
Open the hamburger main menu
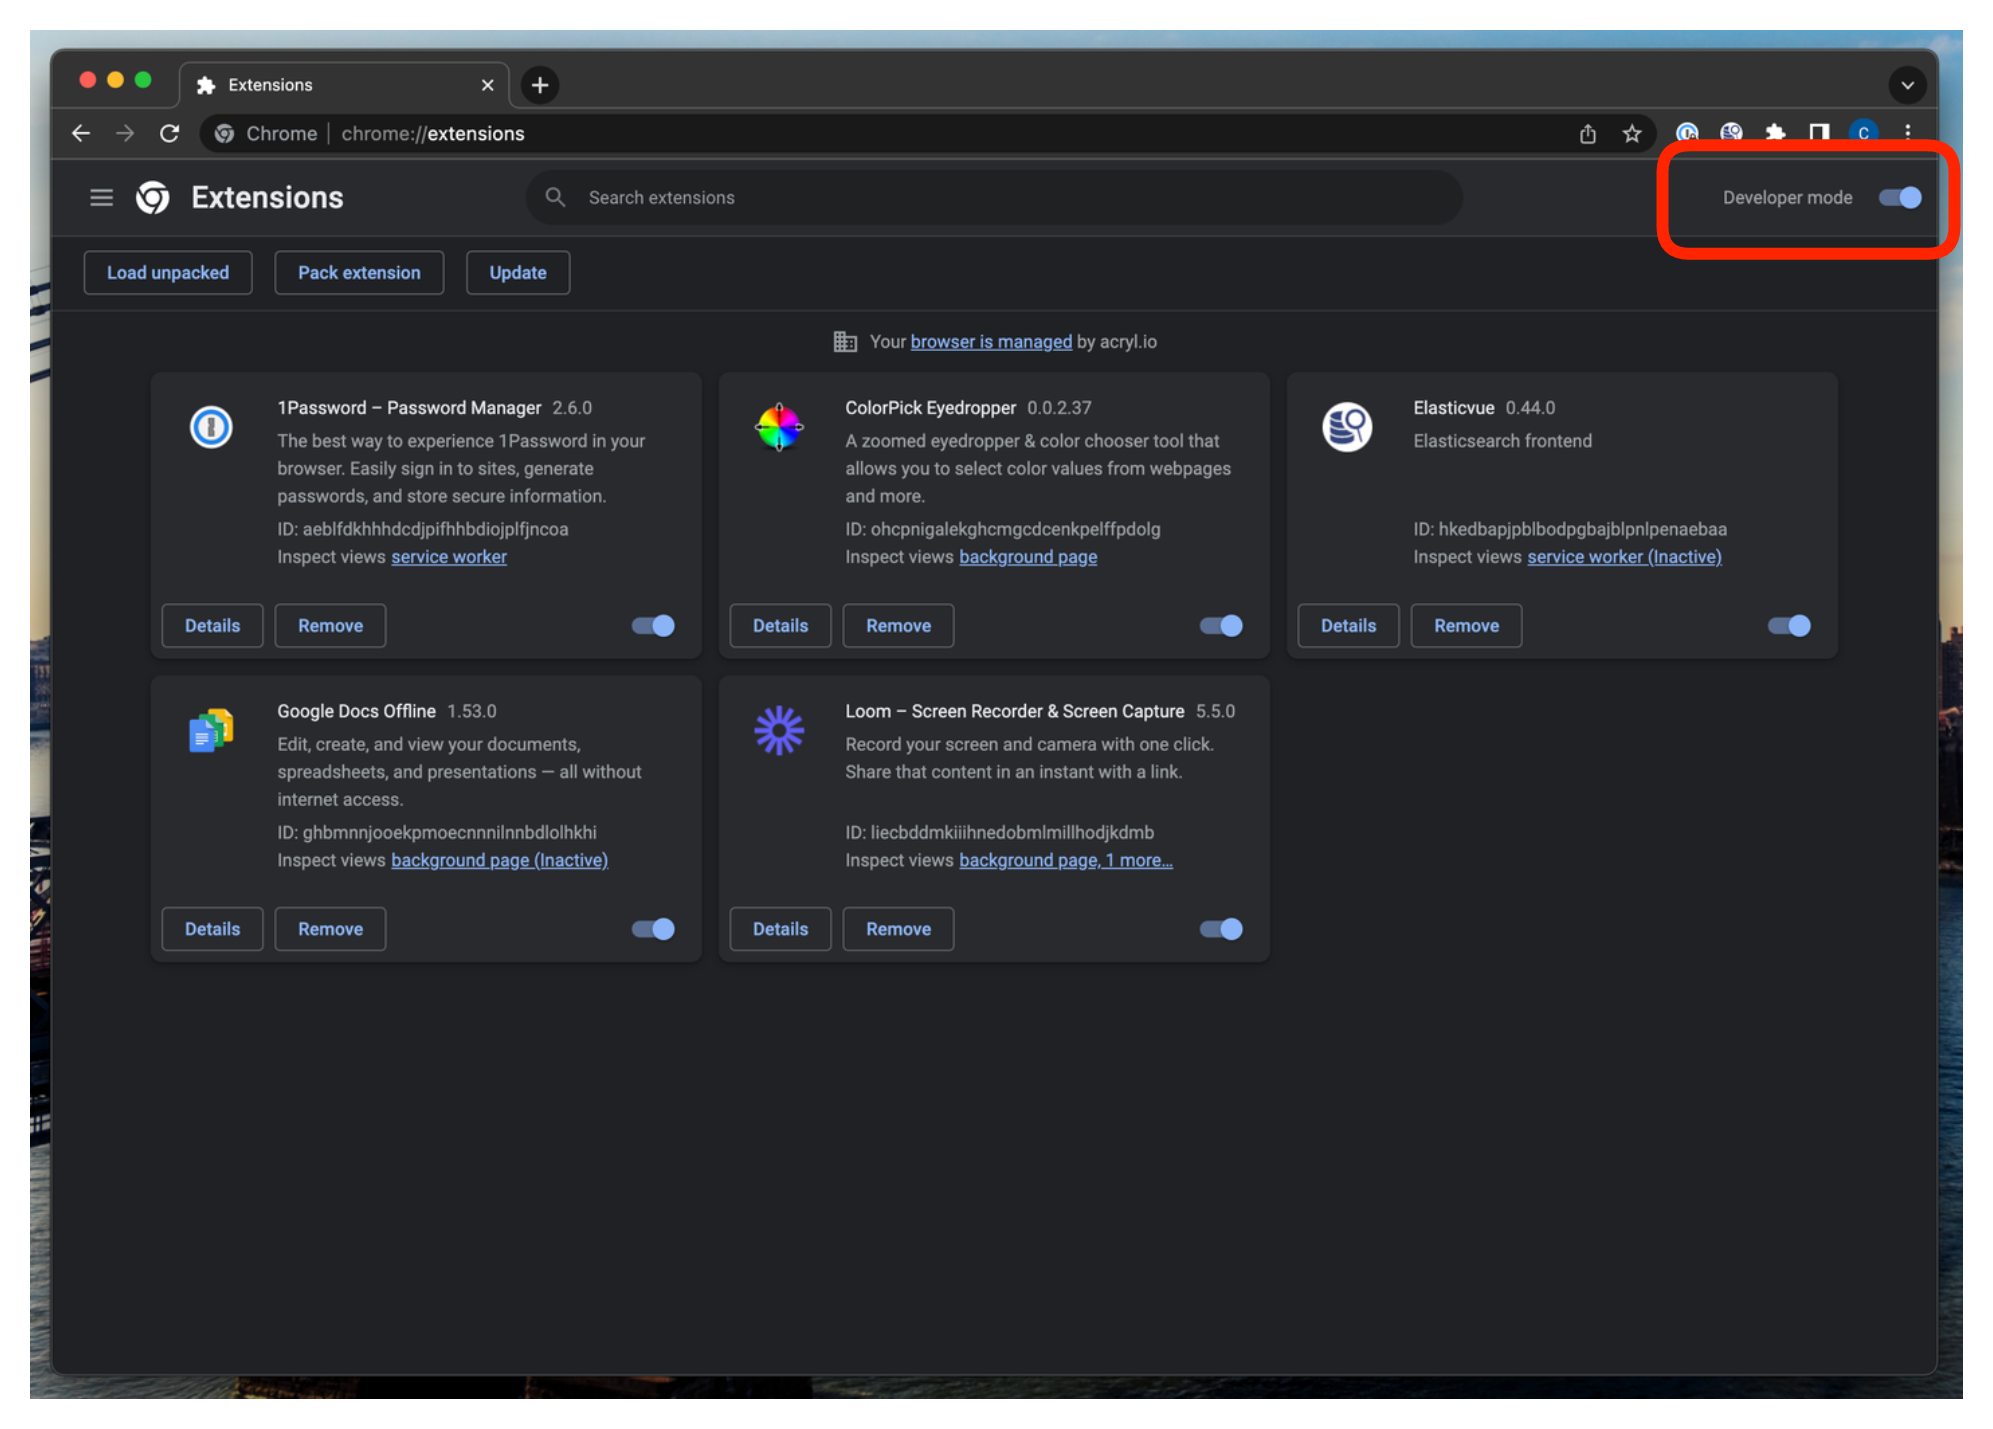pos(101,198)
